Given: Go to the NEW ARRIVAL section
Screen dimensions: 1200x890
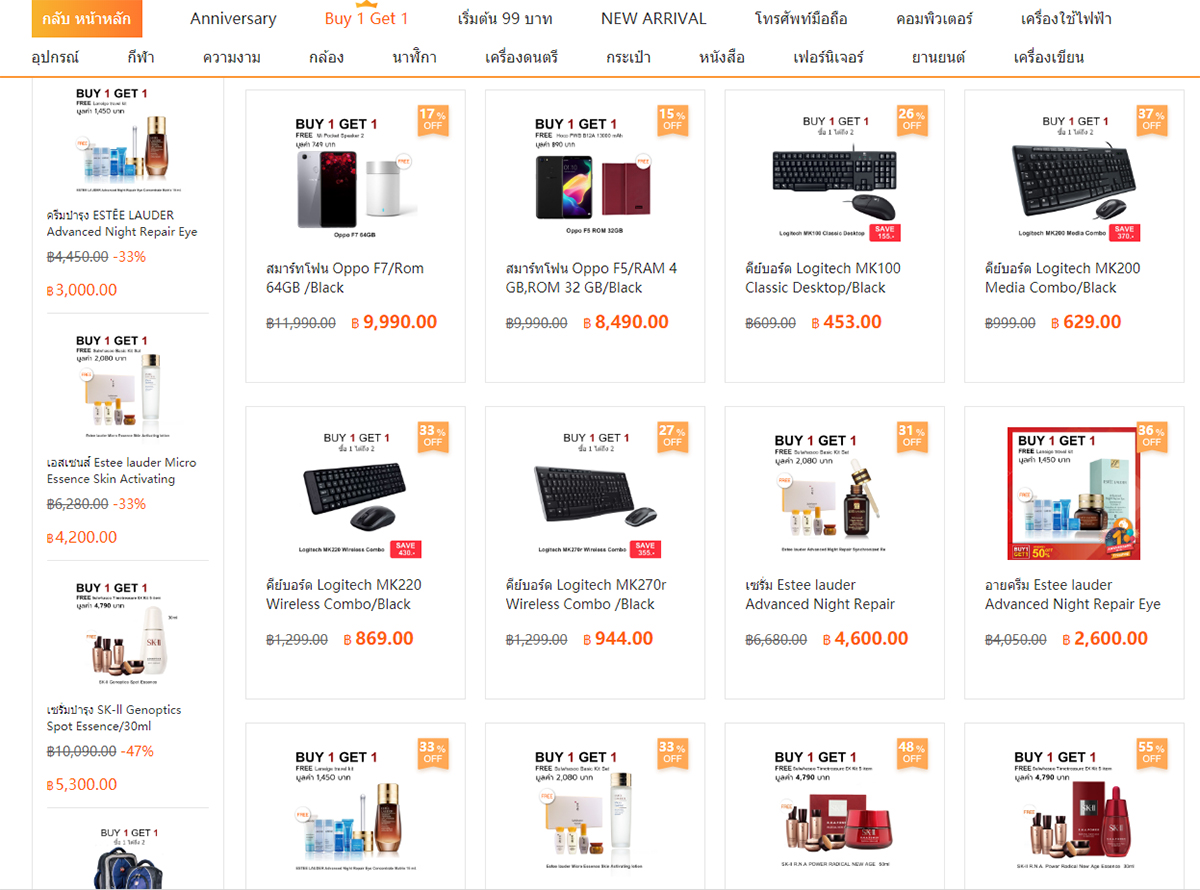Looking at the screenshot, I should click(x=653, y=18).
